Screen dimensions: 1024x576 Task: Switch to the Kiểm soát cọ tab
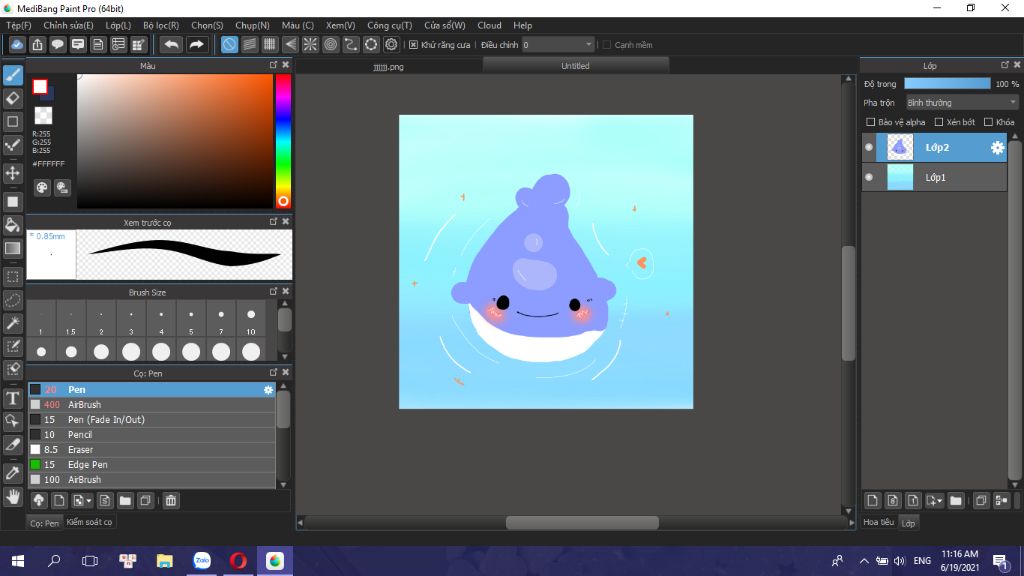(x=89, y=522)
